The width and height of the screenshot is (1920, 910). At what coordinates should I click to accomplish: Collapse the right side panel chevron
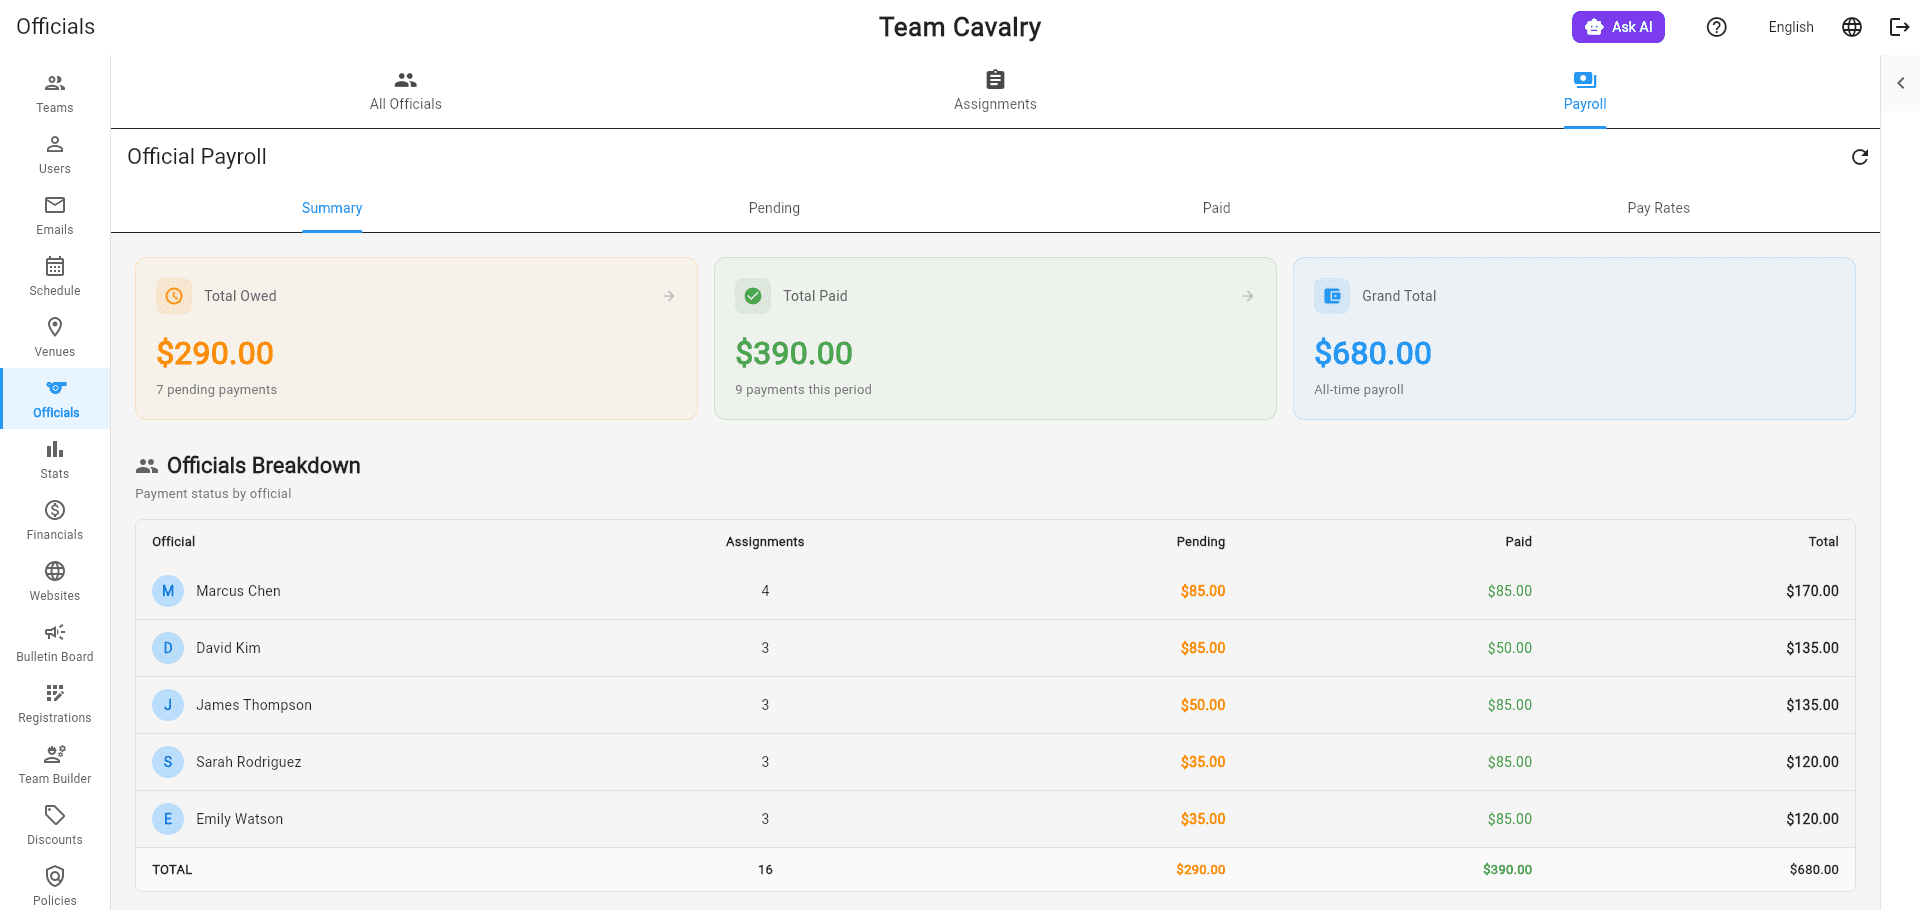coord(1901,83)
